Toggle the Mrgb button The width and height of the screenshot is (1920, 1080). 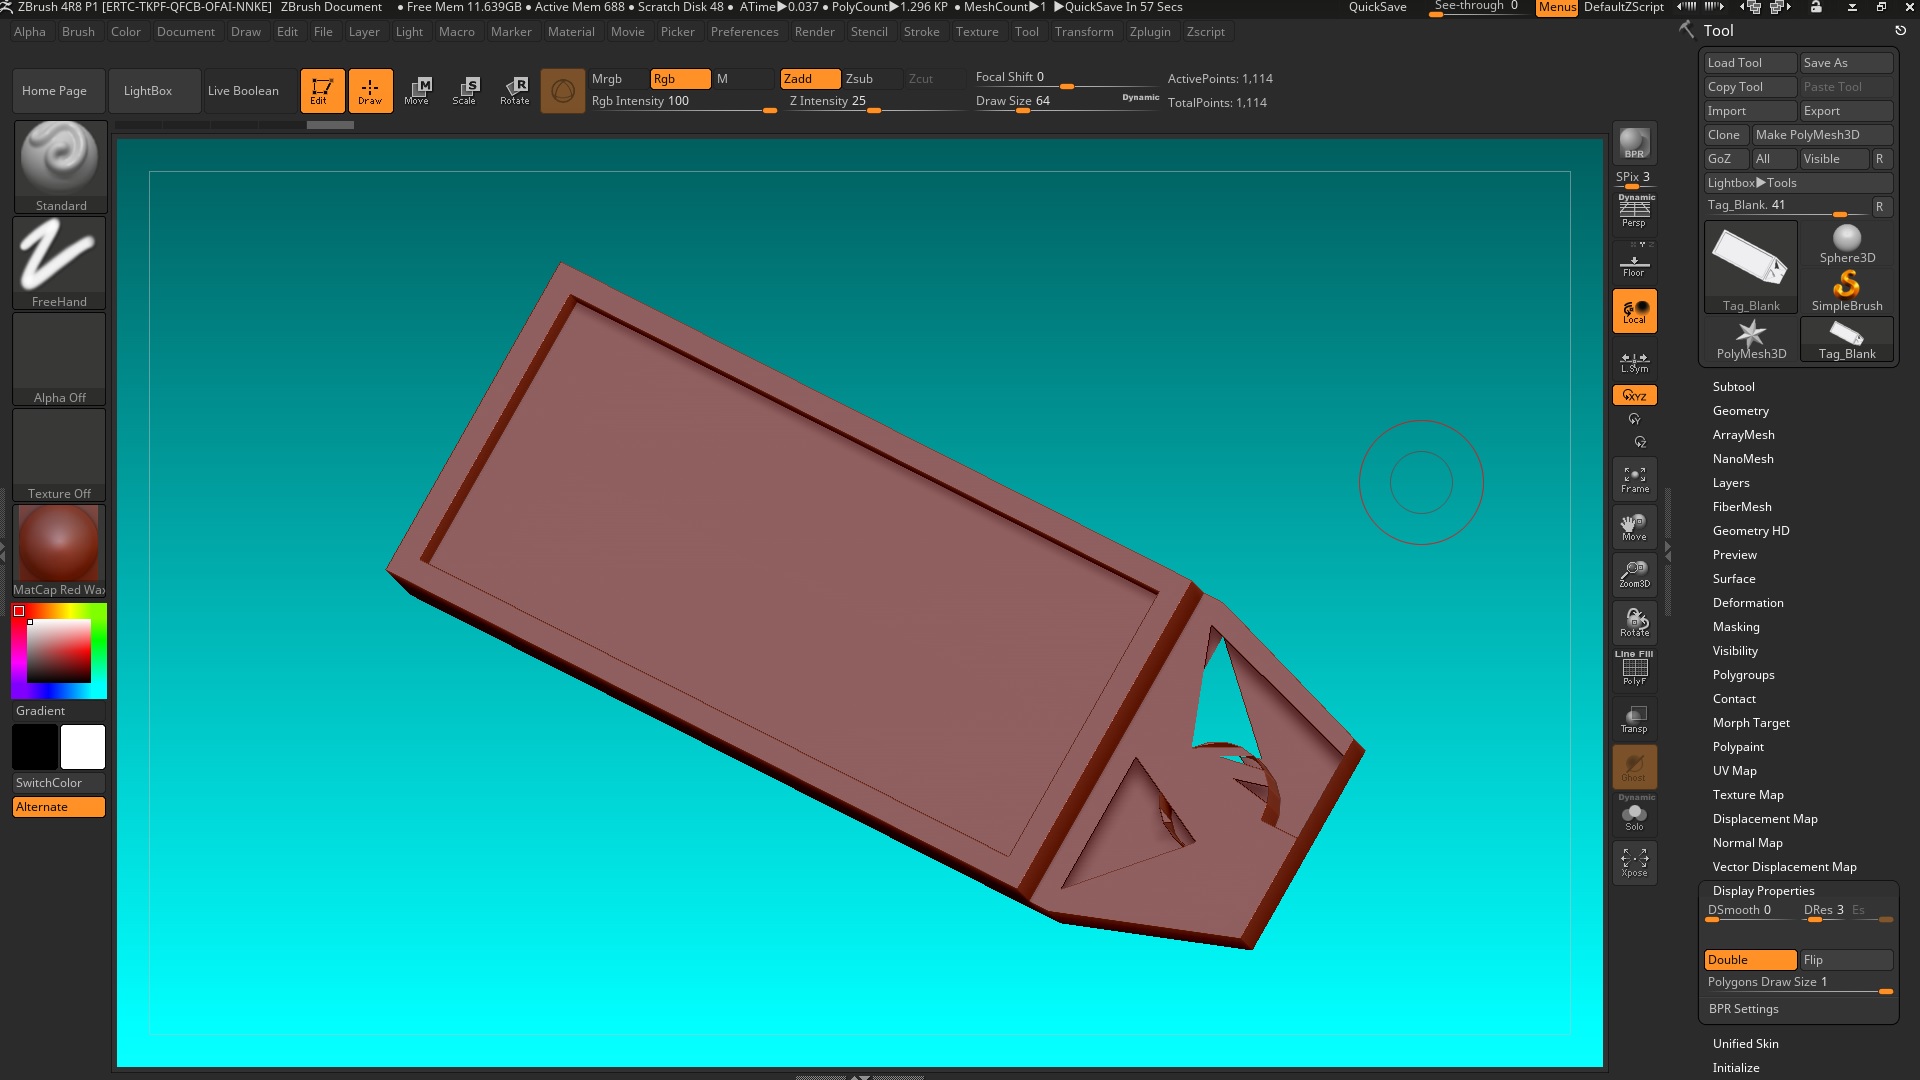[x=617, y=79]
